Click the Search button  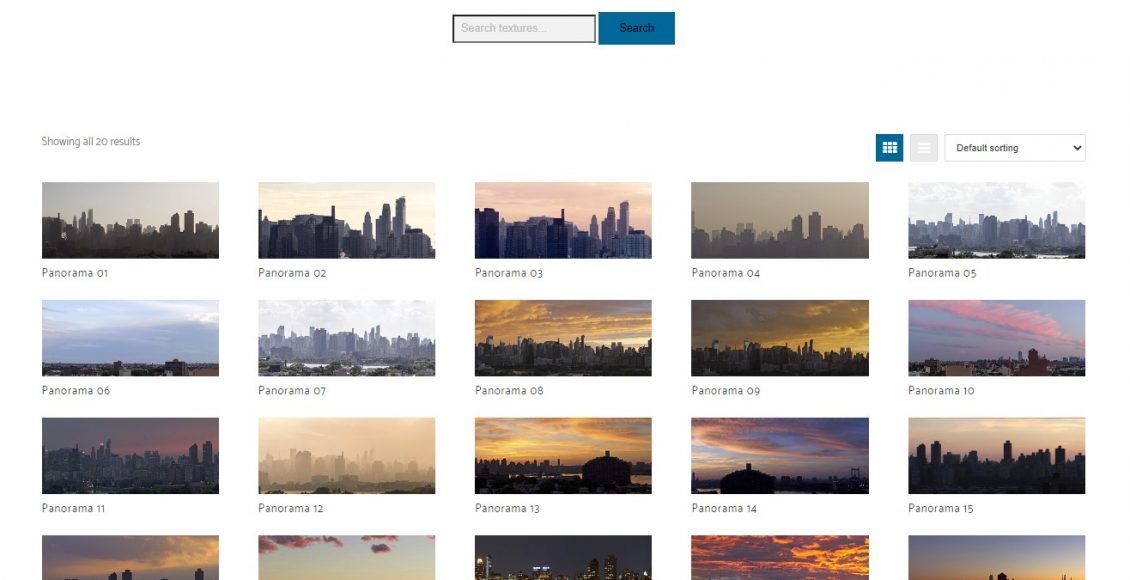(x=636, y=28)
